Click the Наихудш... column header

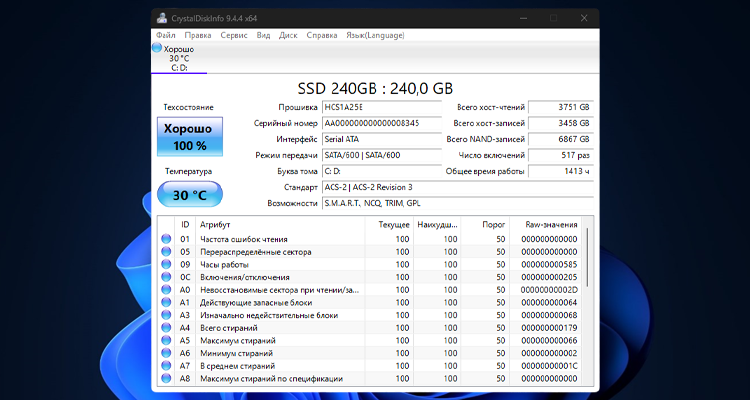click(x=437, y=224)
